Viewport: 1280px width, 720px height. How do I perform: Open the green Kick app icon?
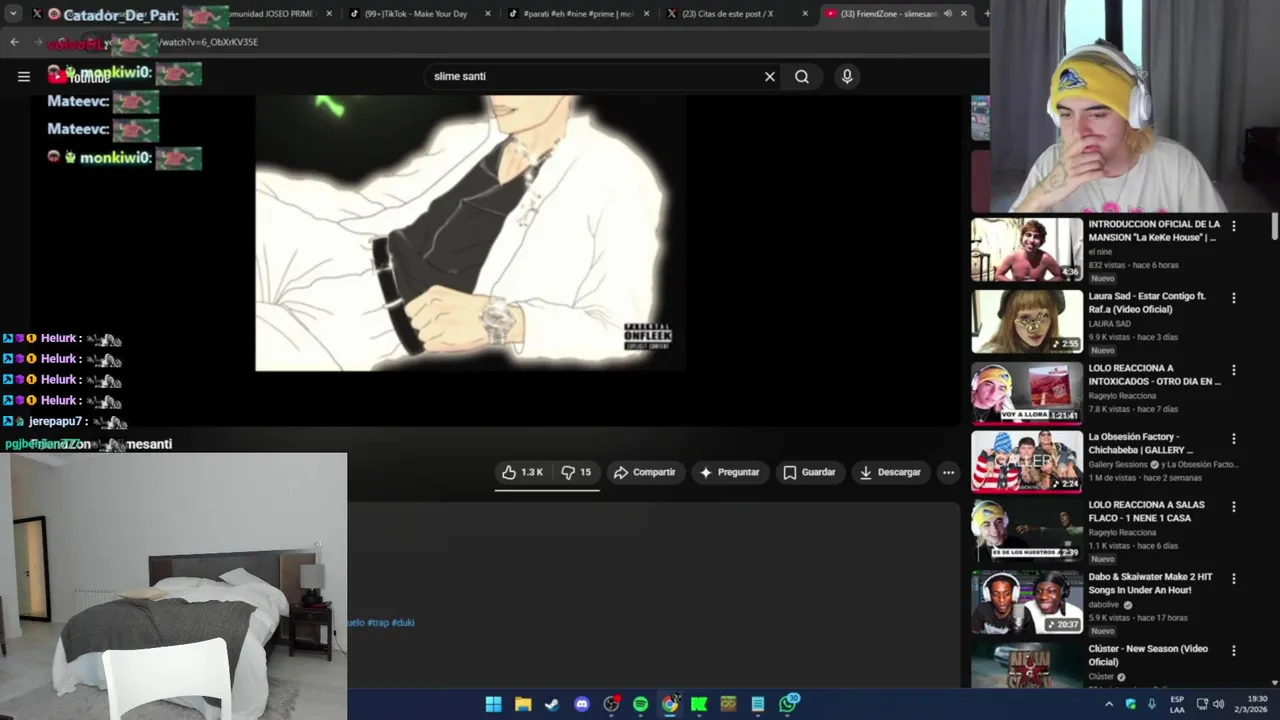tap(699, 704)
